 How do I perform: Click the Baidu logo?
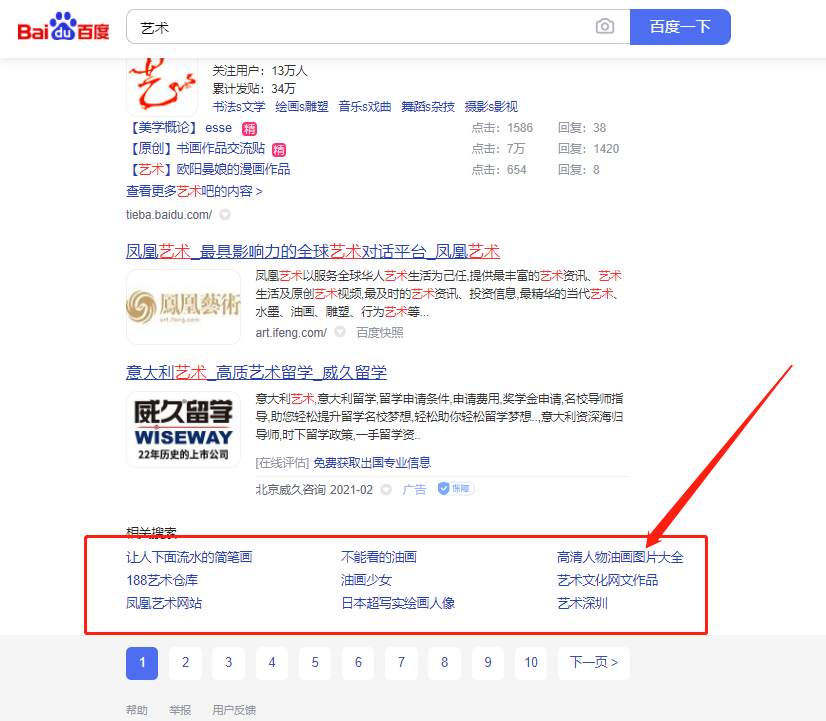click(x=62, y=27)
